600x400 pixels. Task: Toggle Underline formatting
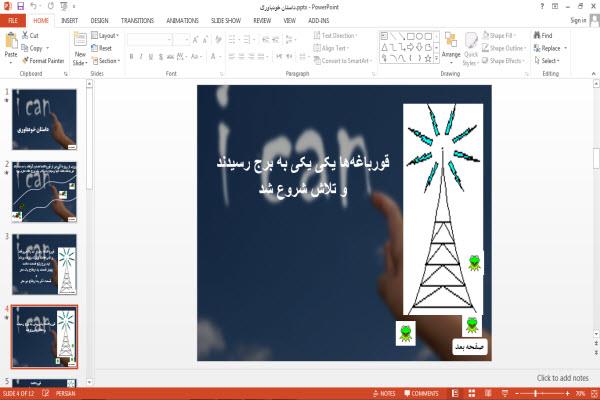click(151, 57)
